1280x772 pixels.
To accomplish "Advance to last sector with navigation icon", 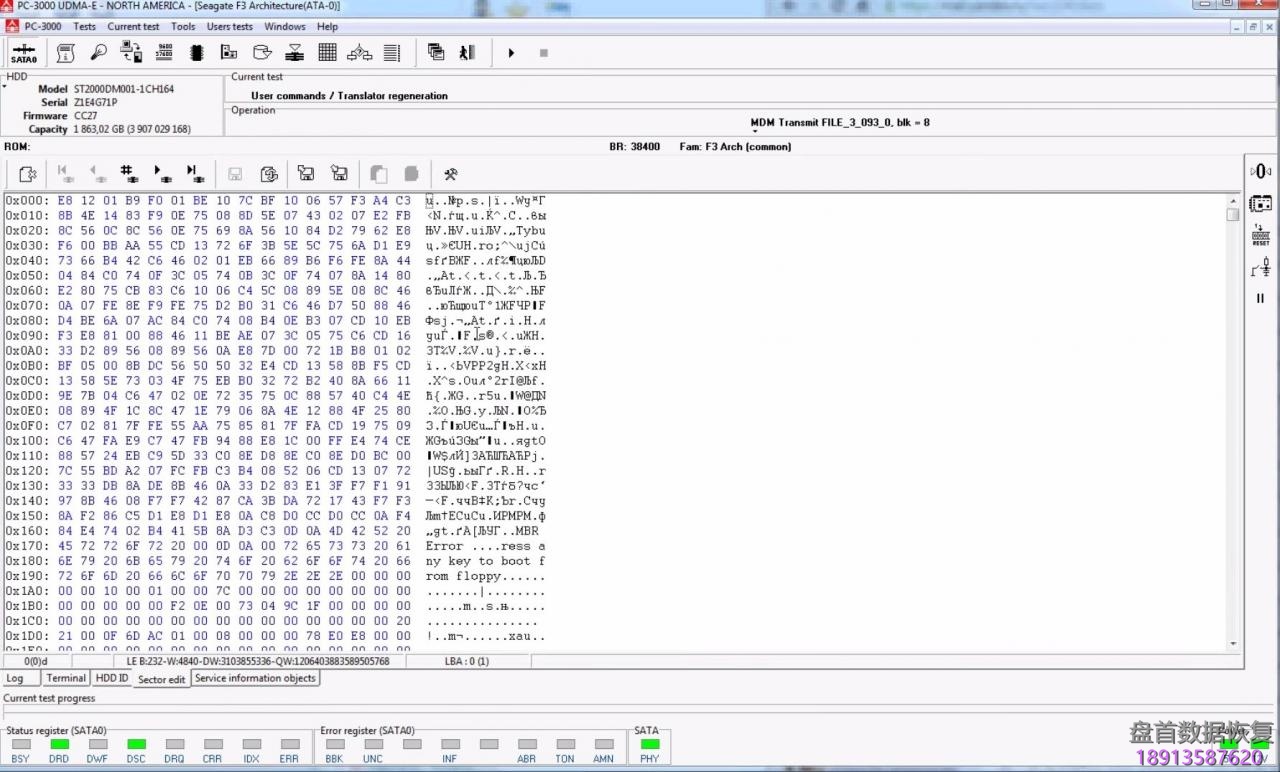I will [x=192, y=173].
